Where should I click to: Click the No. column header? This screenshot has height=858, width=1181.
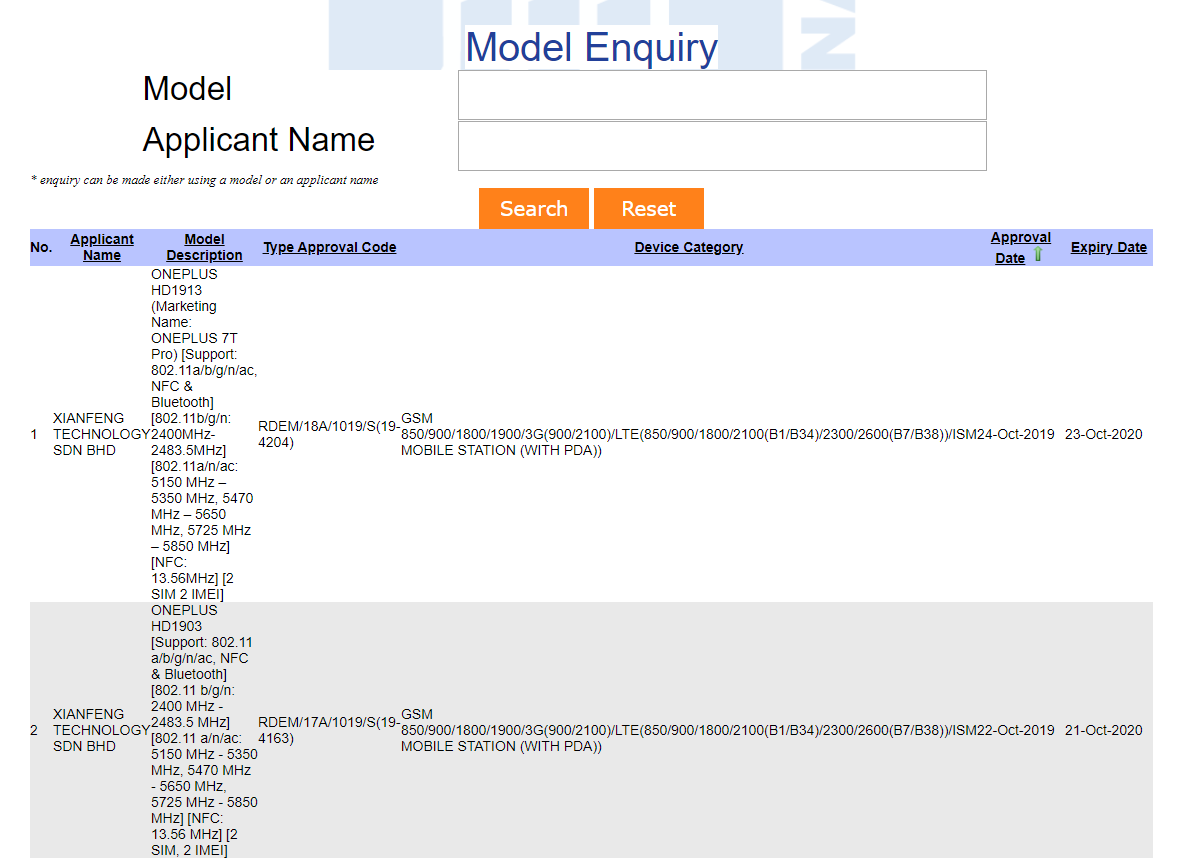pos(41,247)
